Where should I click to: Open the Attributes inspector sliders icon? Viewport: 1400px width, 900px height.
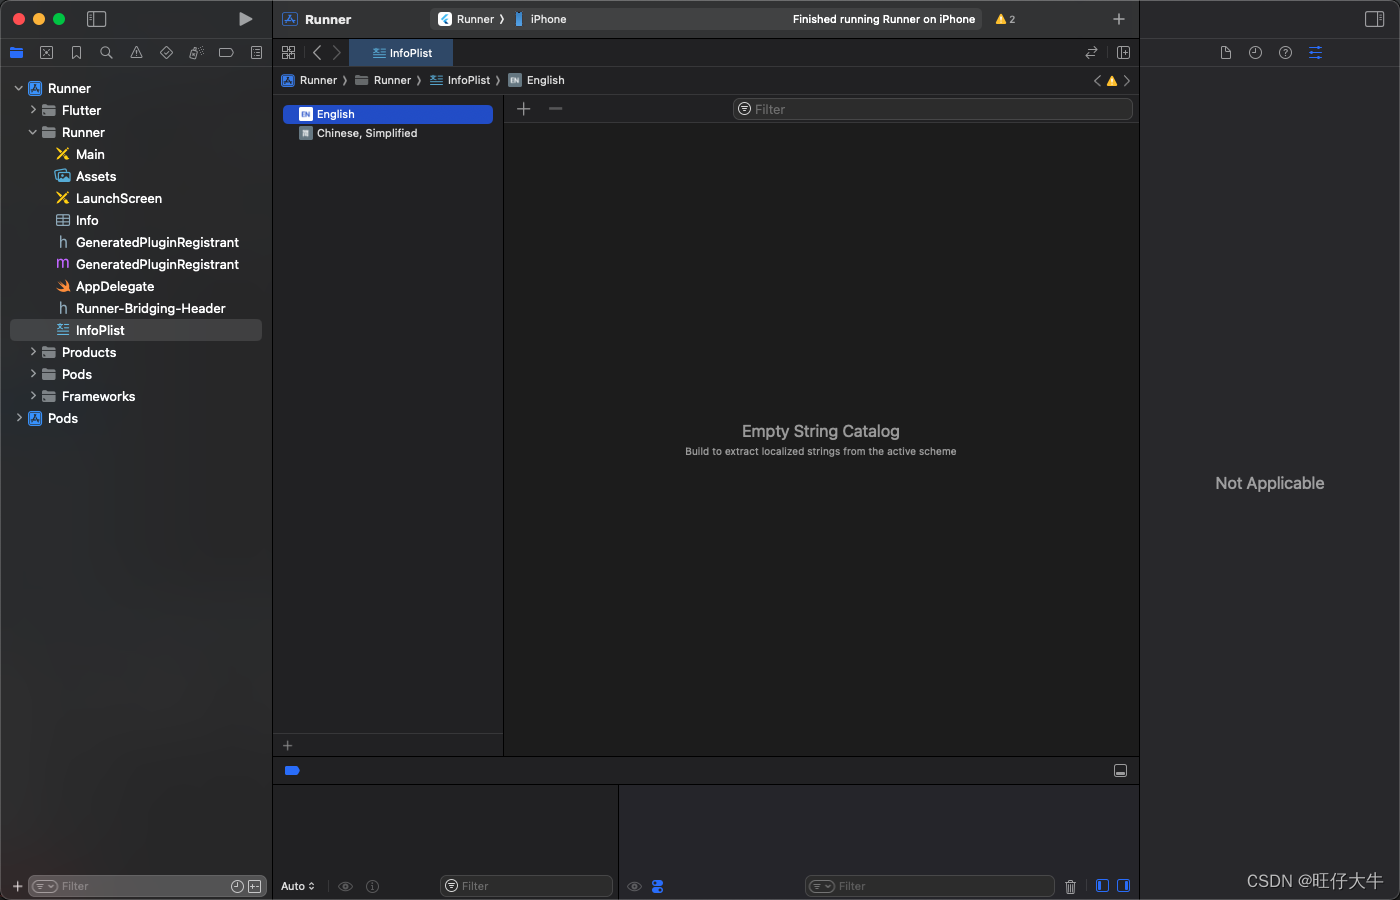1315,53
